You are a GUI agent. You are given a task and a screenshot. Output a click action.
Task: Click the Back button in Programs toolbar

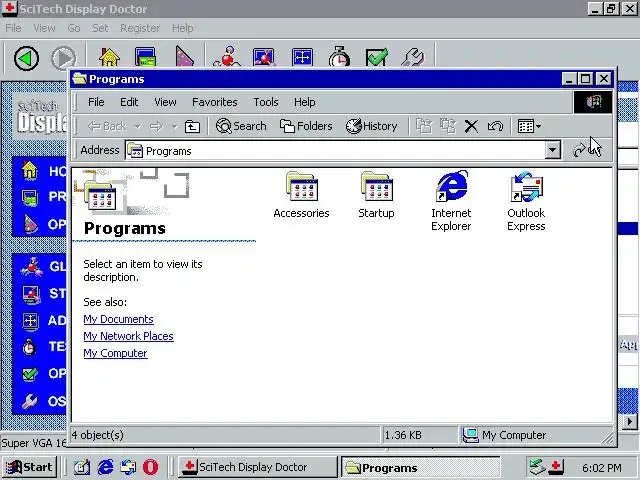click(107, 127)
